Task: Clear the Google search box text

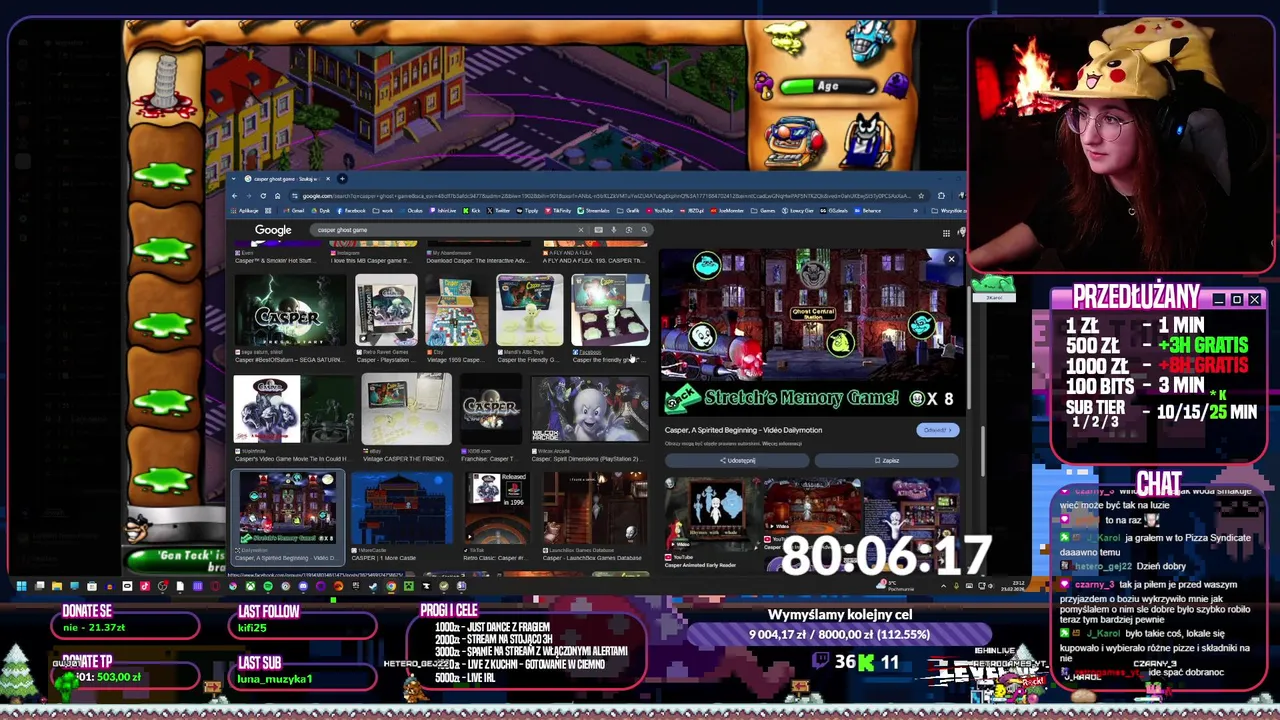Action: click(x=581, y=230)
